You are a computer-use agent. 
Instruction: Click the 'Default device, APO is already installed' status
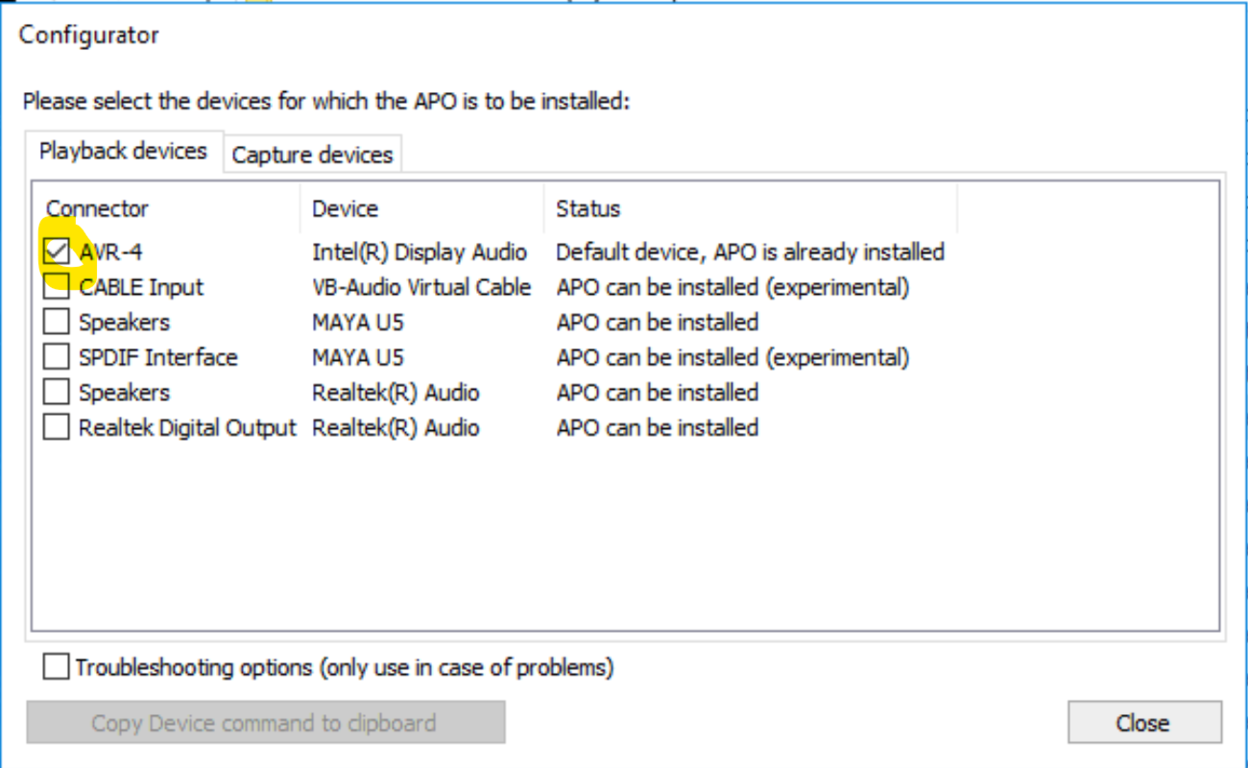tap(750, 252)
